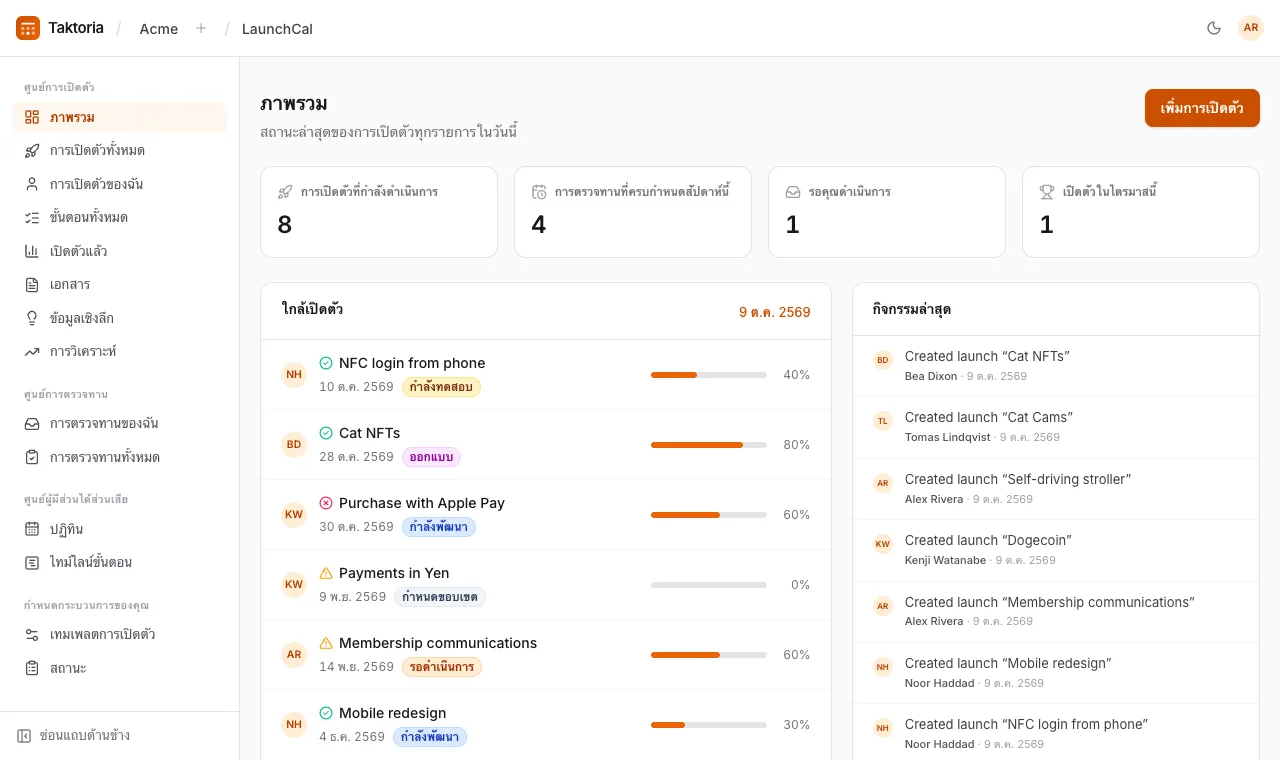Open เทมเพลตการเปิดตัว menu item
The height and width of the screenshot is (760, 1280).
click(x=119, y=635)
